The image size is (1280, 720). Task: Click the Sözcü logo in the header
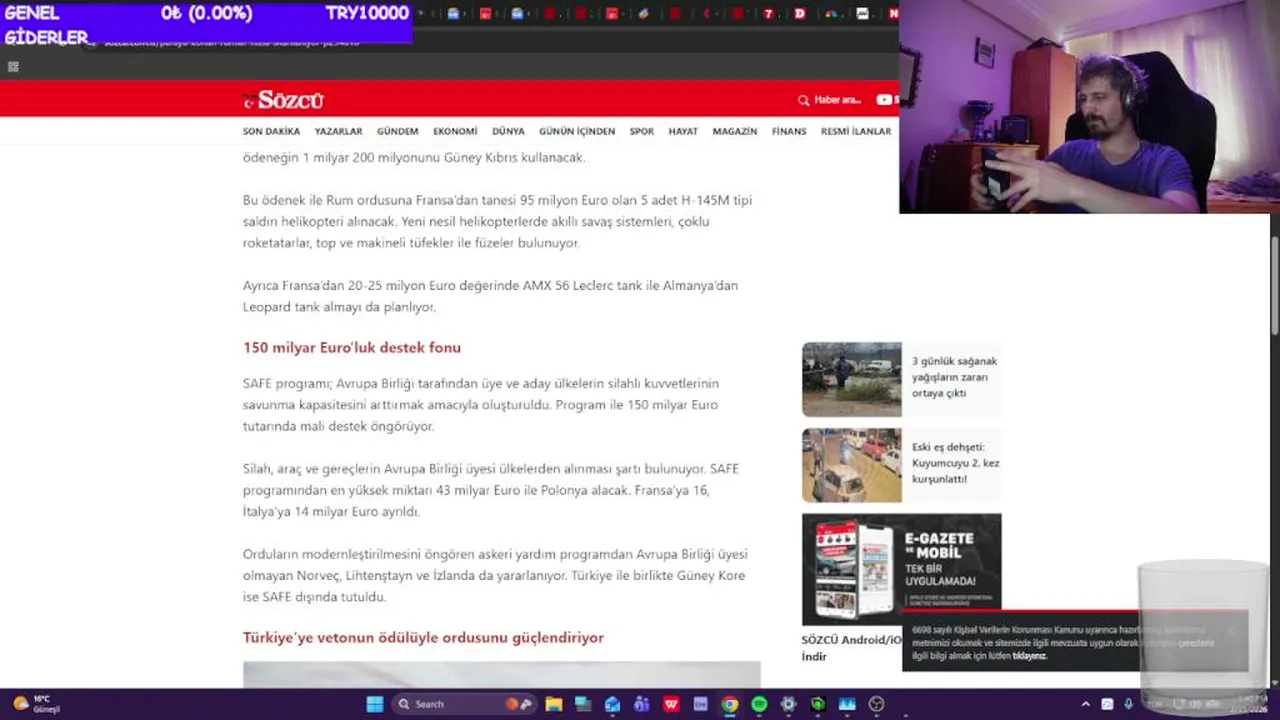(284, 100)
